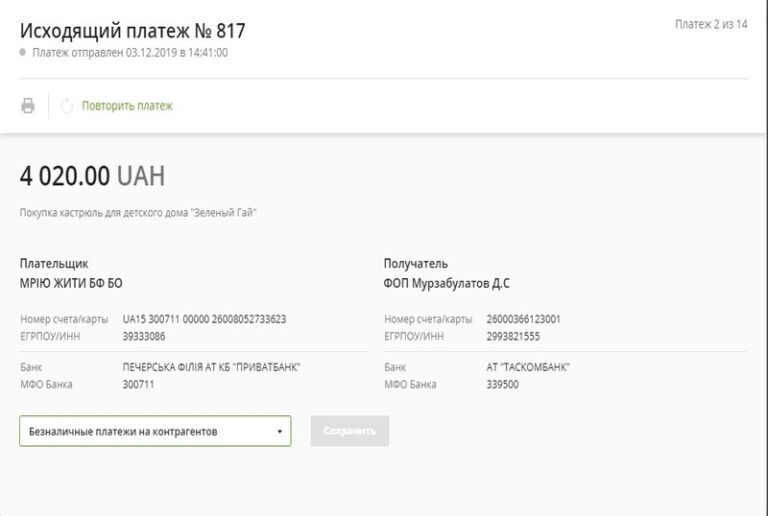Image resolution: width=768 pixels, height=516 pixels.
Task: Click the payment purpose text about 'Зеленый Гай'
Action: pos(138,212)
